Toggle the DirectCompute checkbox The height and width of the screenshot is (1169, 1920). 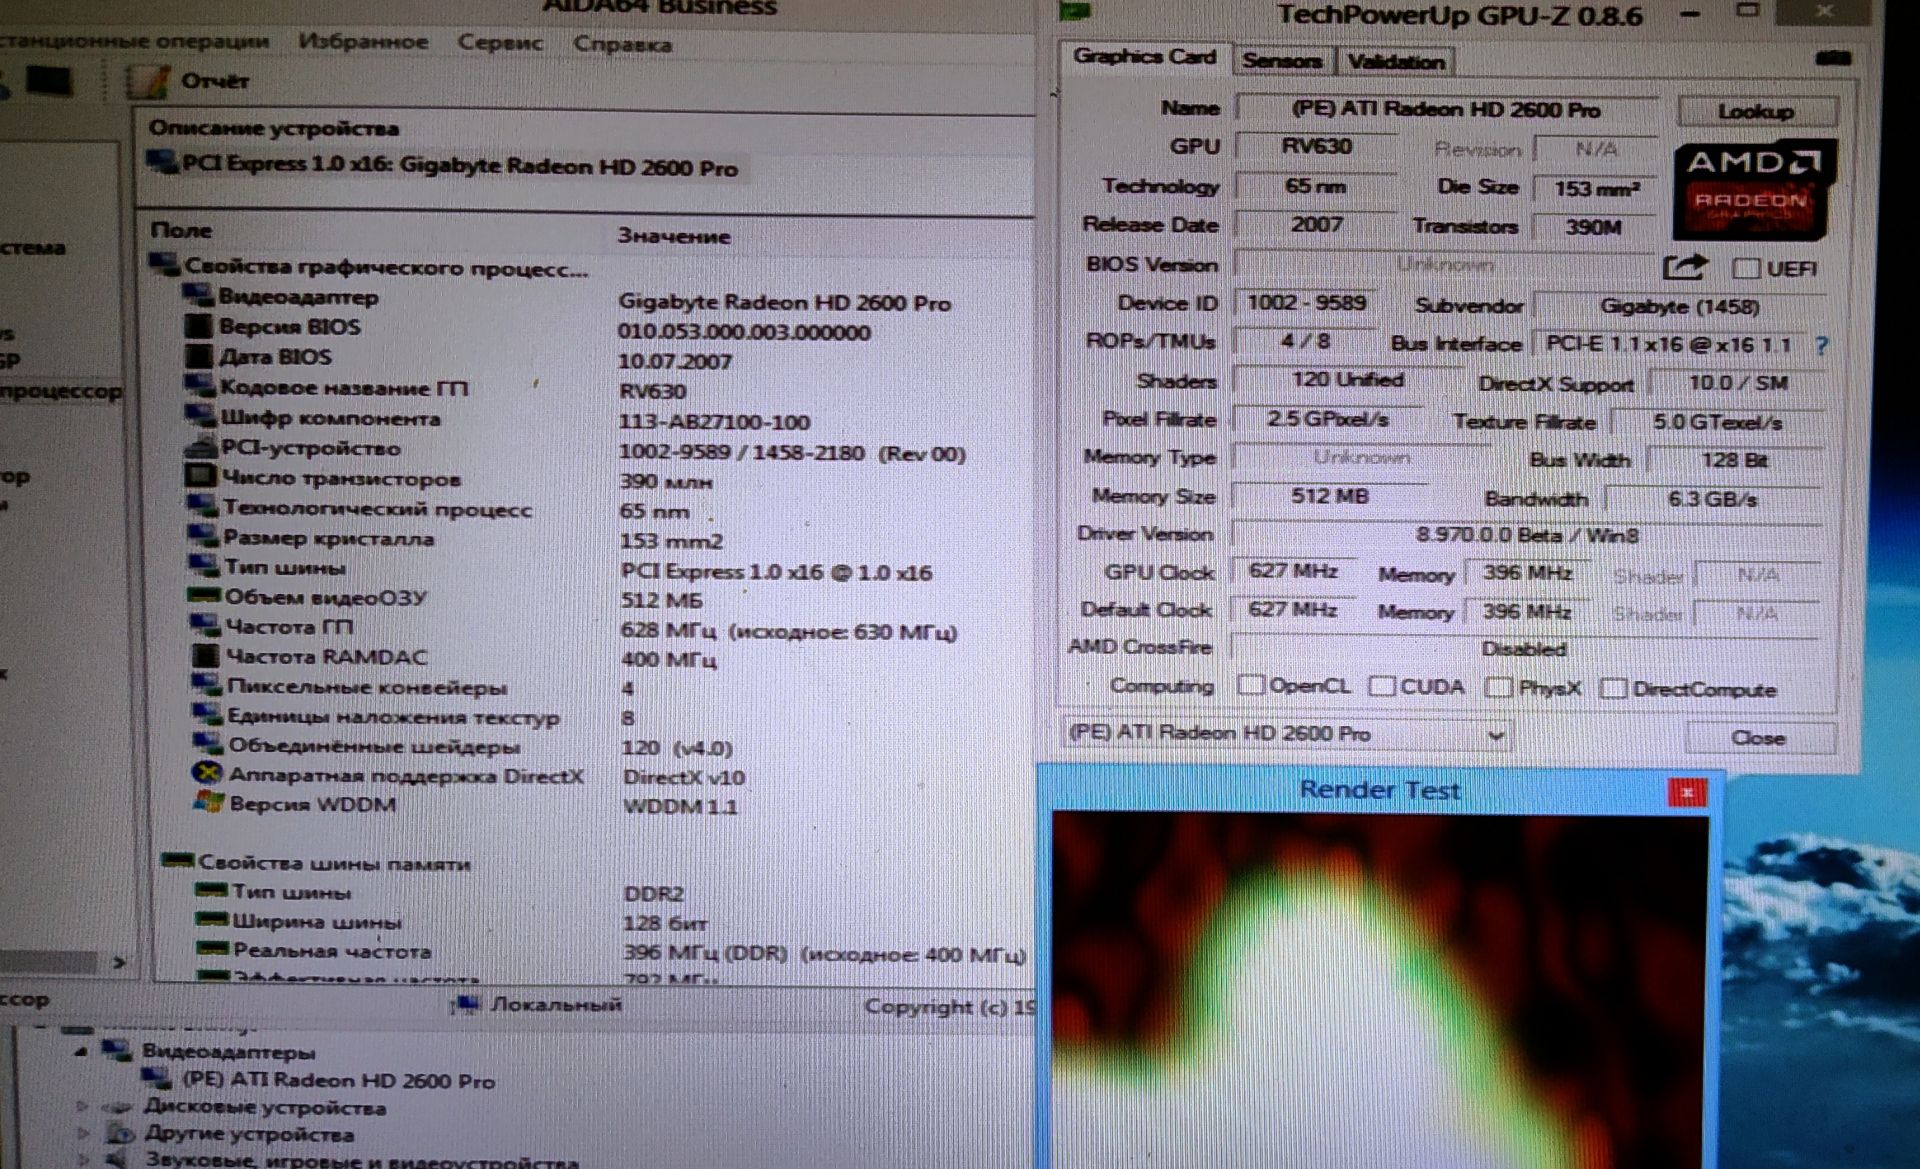1613,688
